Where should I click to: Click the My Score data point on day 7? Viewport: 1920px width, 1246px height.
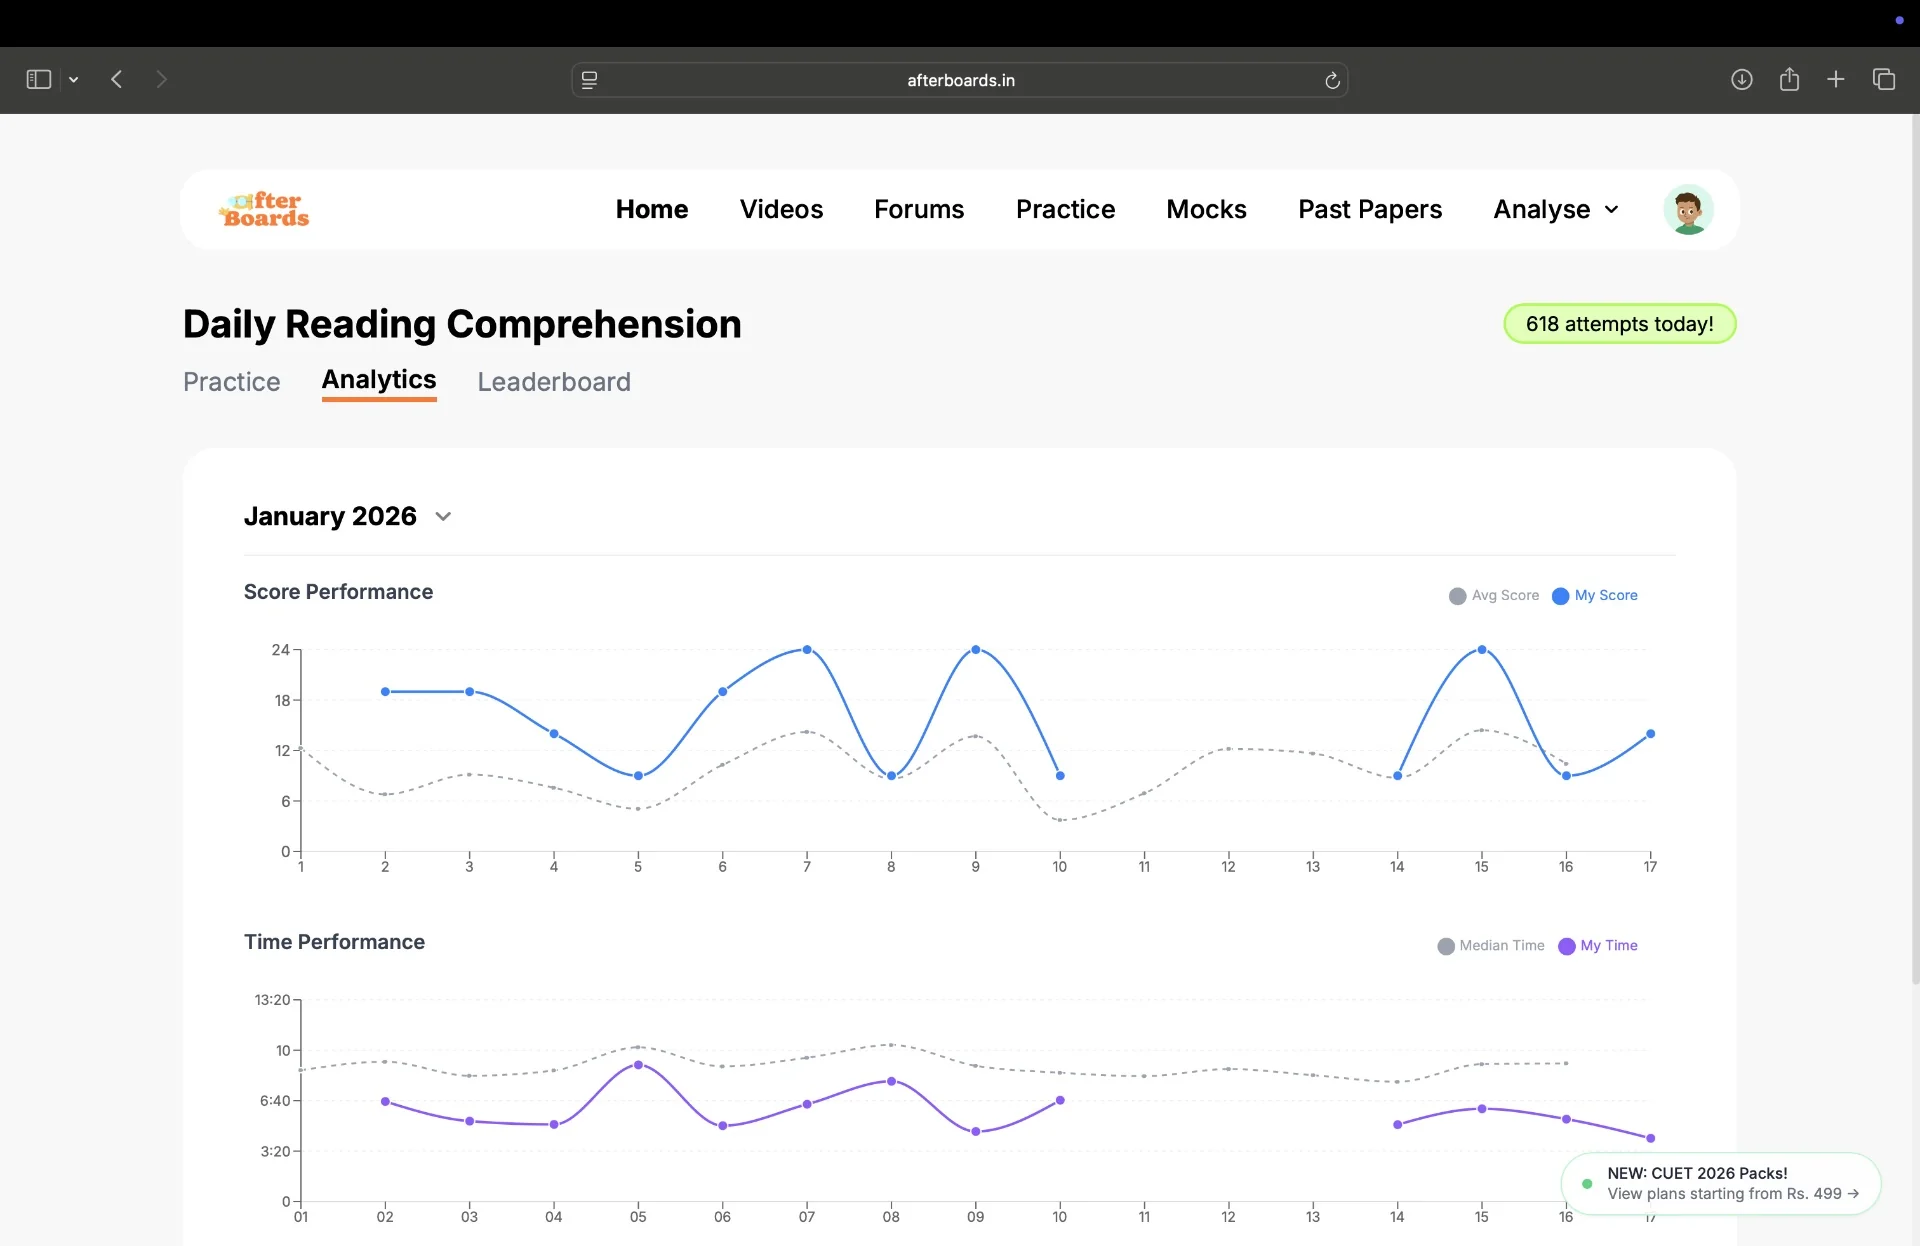point(807,650)
